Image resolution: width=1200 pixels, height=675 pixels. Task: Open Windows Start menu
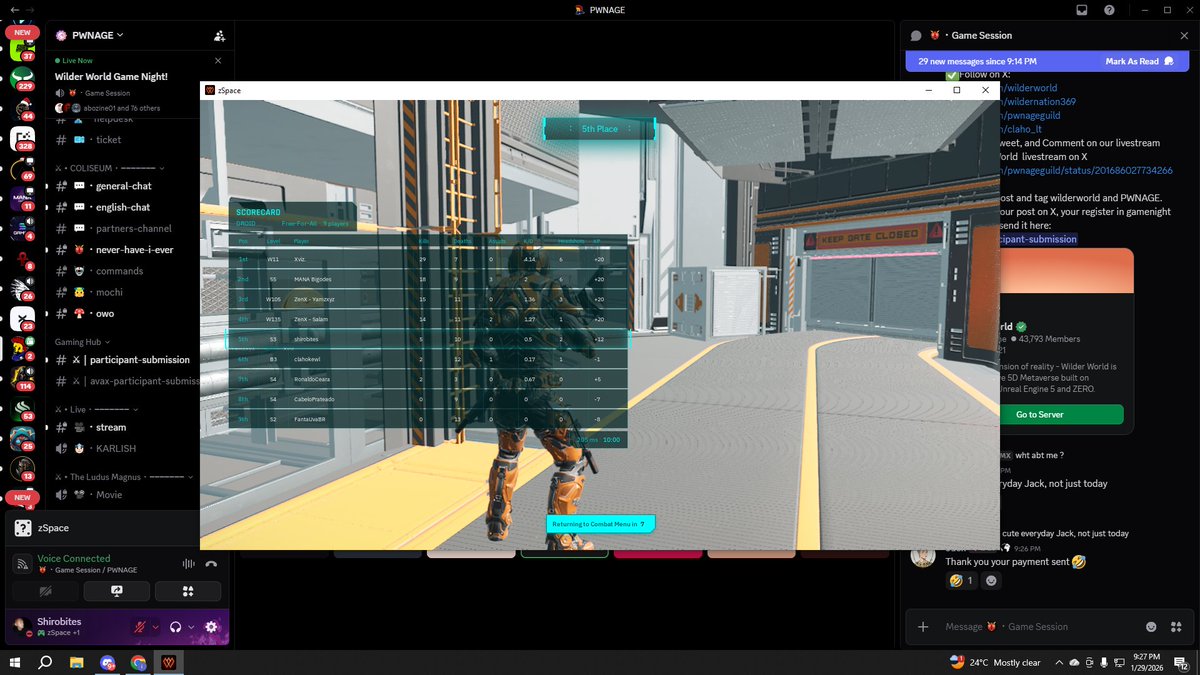(15, 662)
